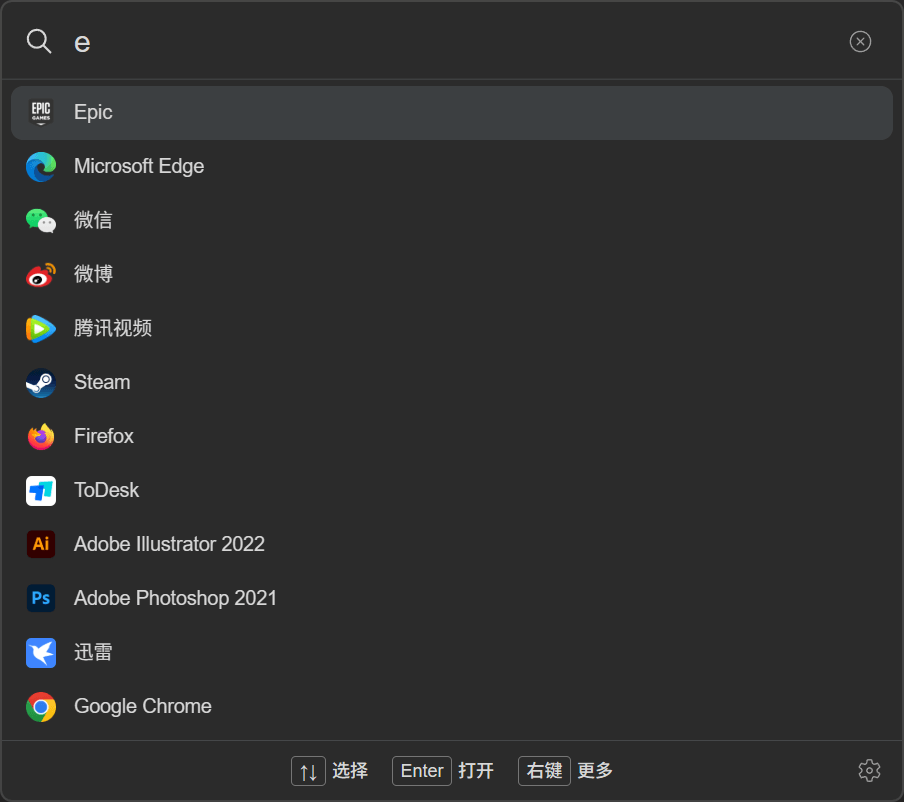
Task: Click the red 微博 Weibo icon
Action: (x=41, y=275)
